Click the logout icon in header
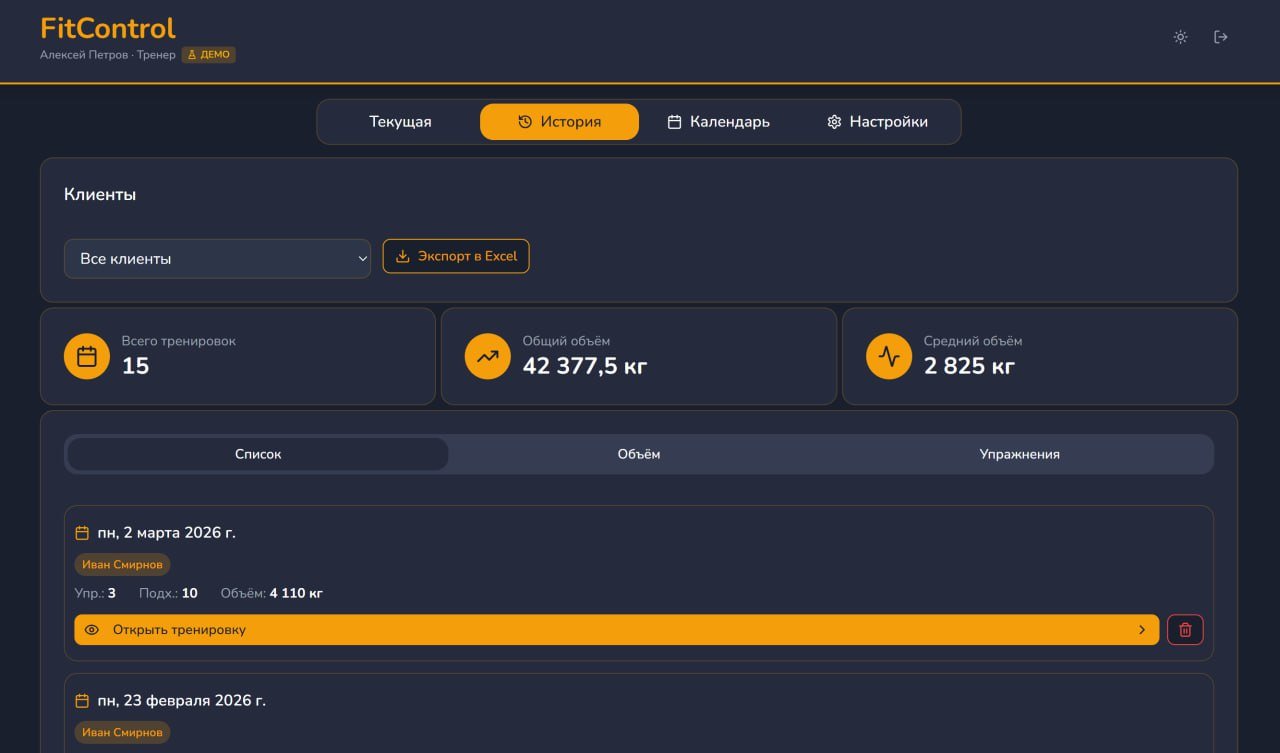Image resolution: width=1280 pixels, height=753 pixels. (x=1220, y=37)
